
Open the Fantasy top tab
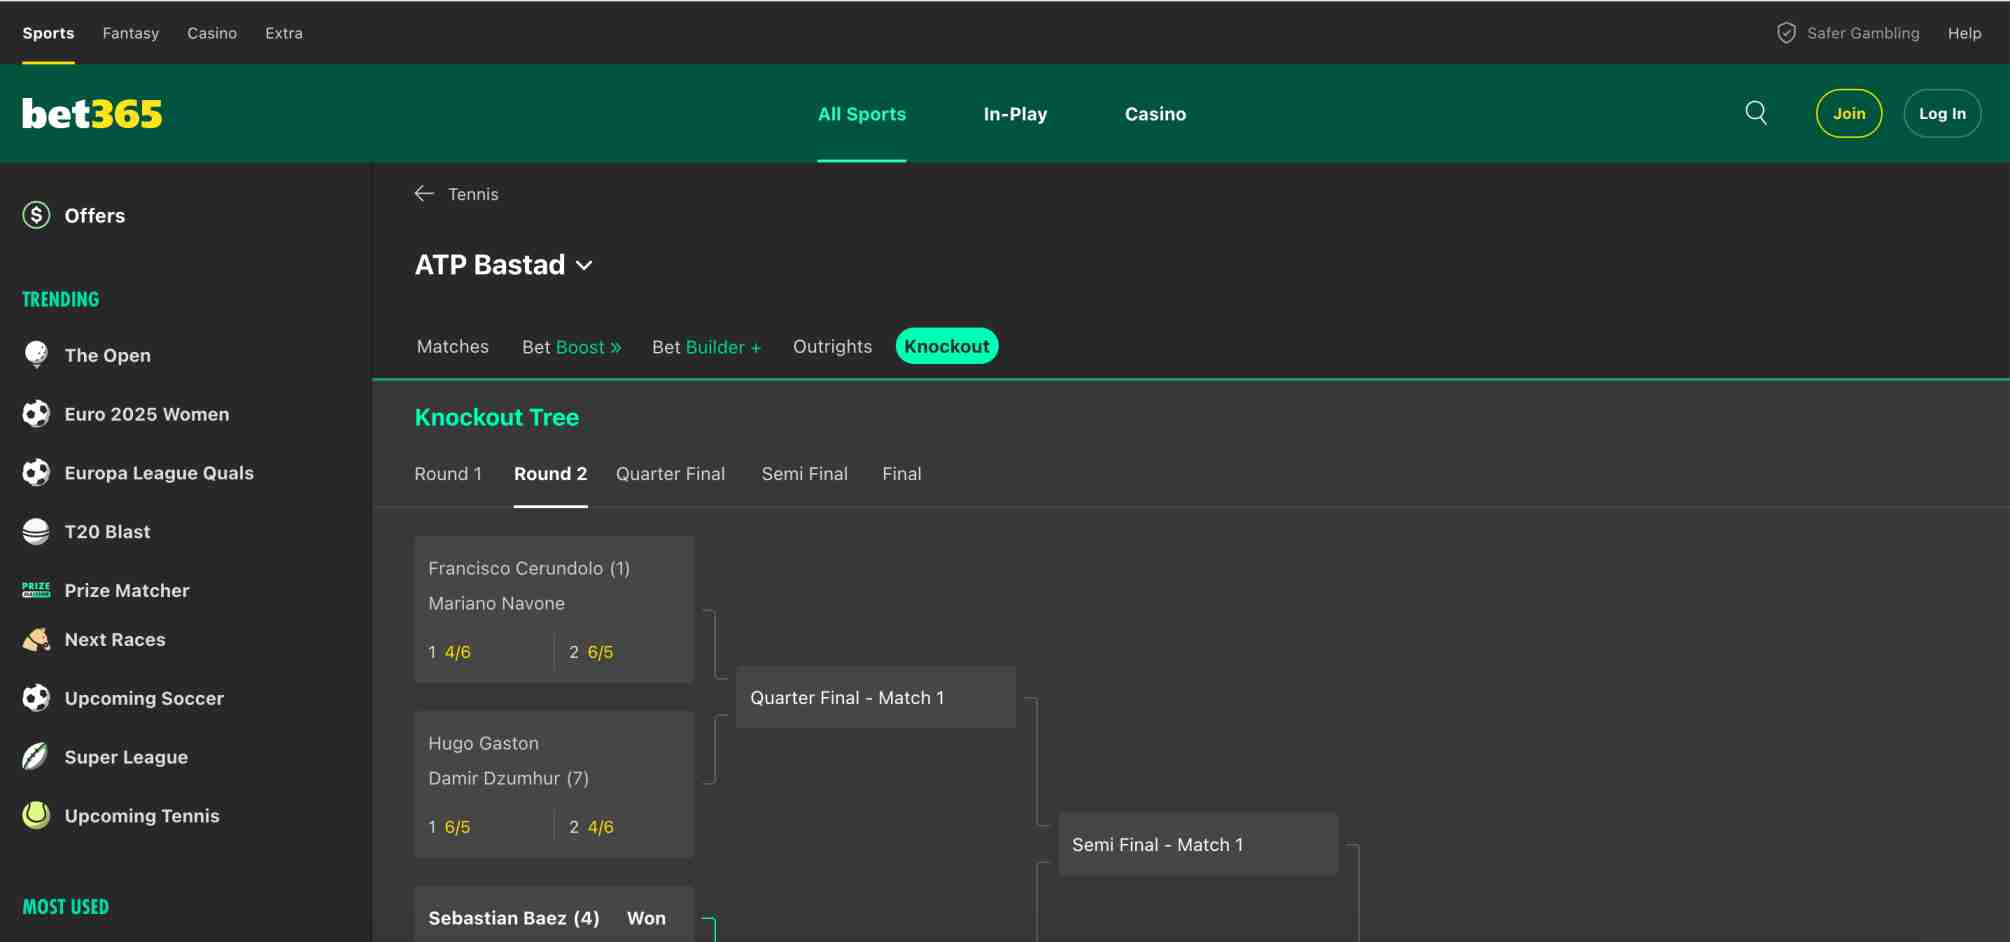pyautogui.click(x=131, y=33)
